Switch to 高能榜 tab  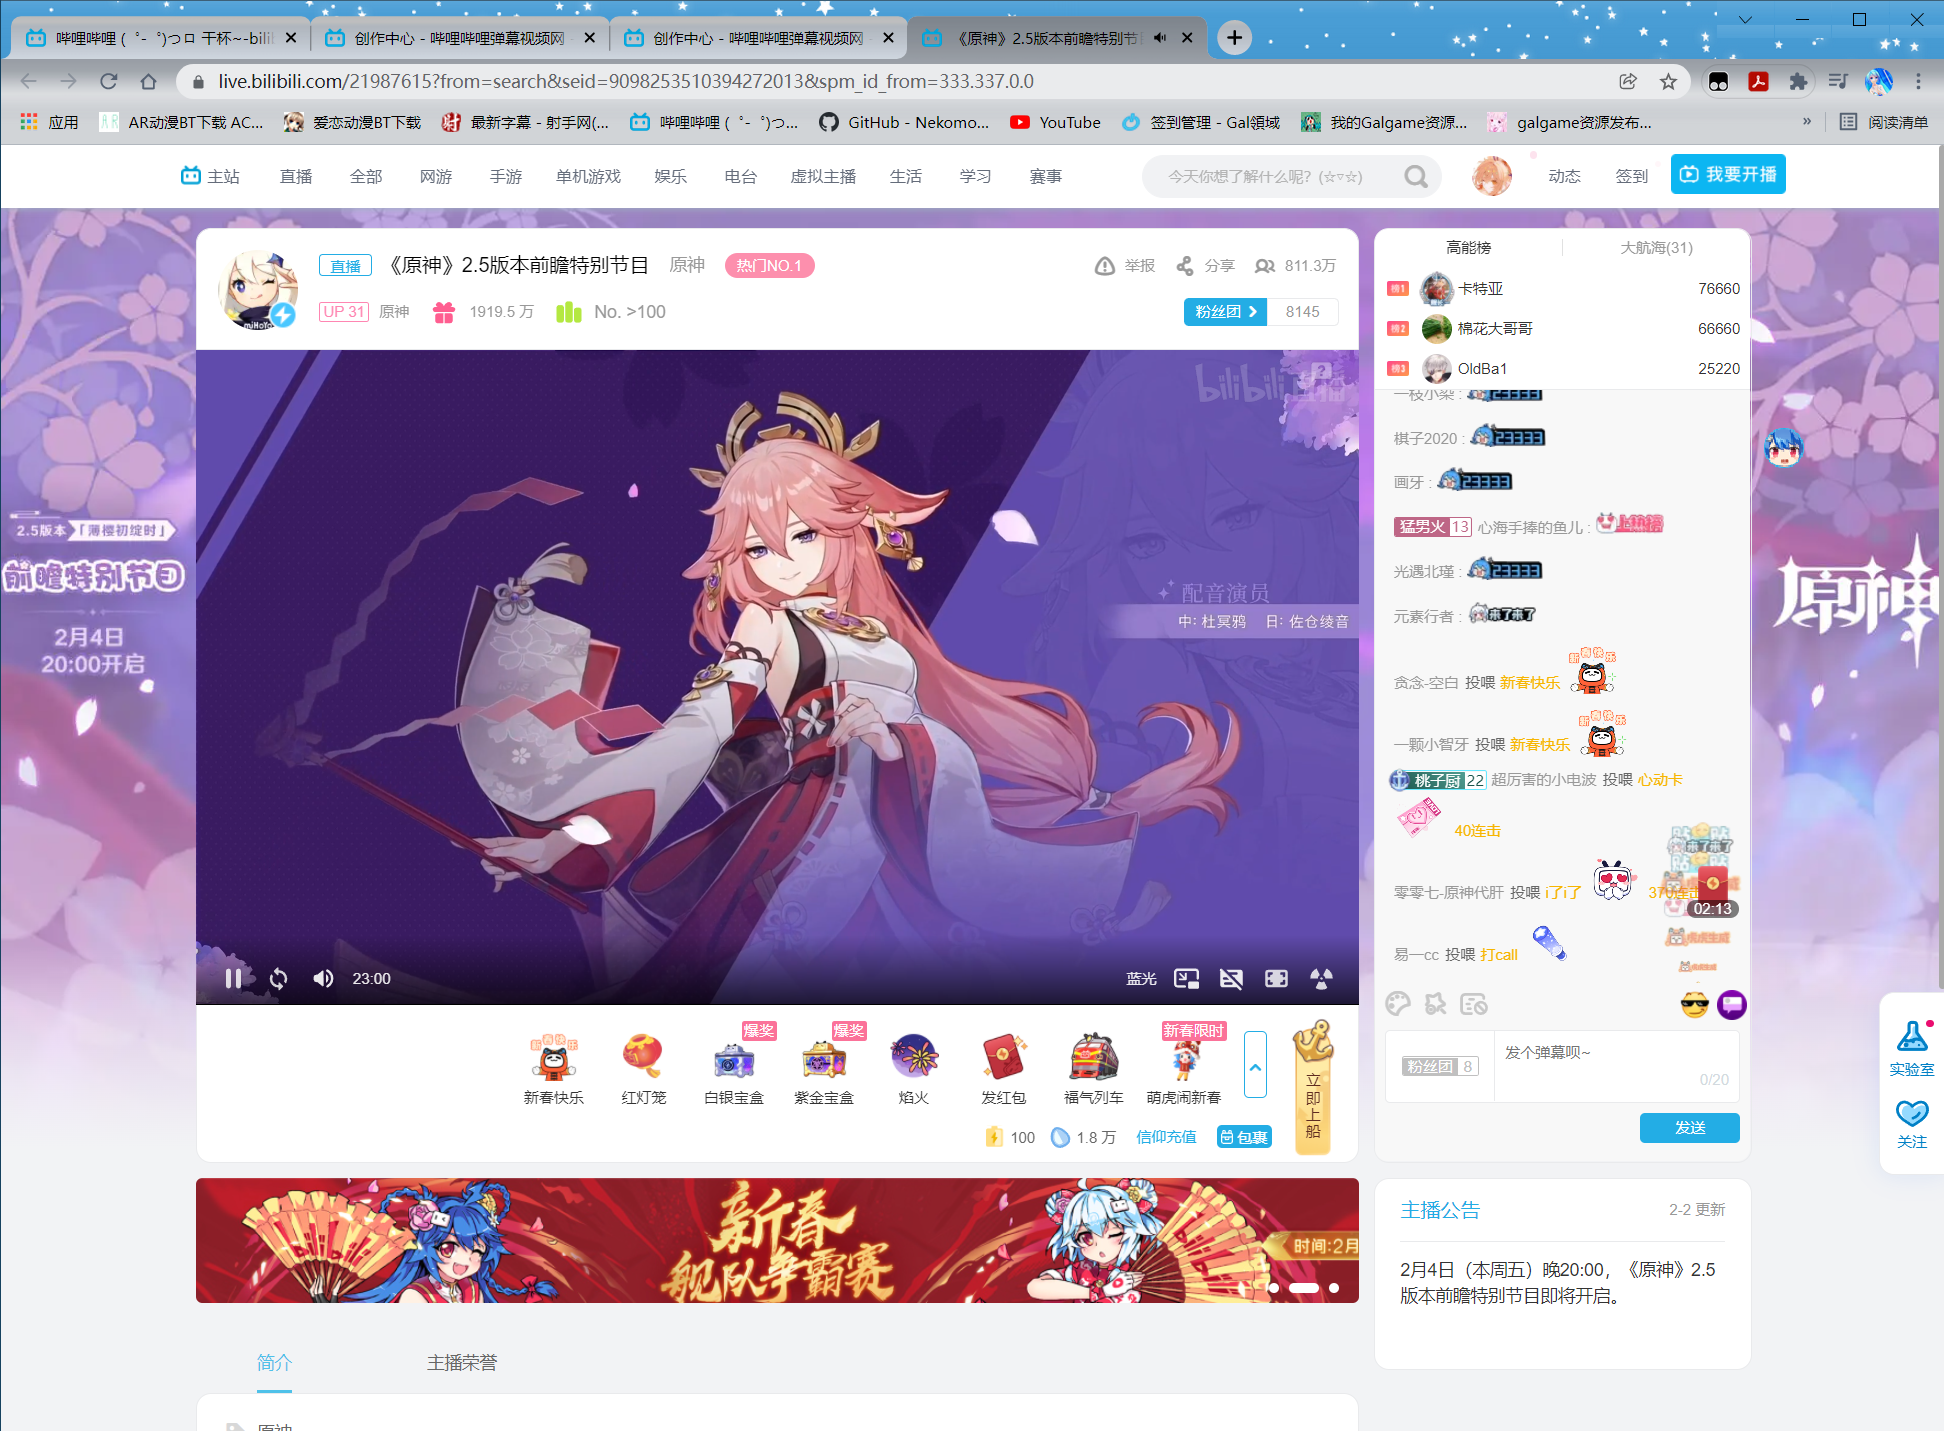[x=1468, y=247]
